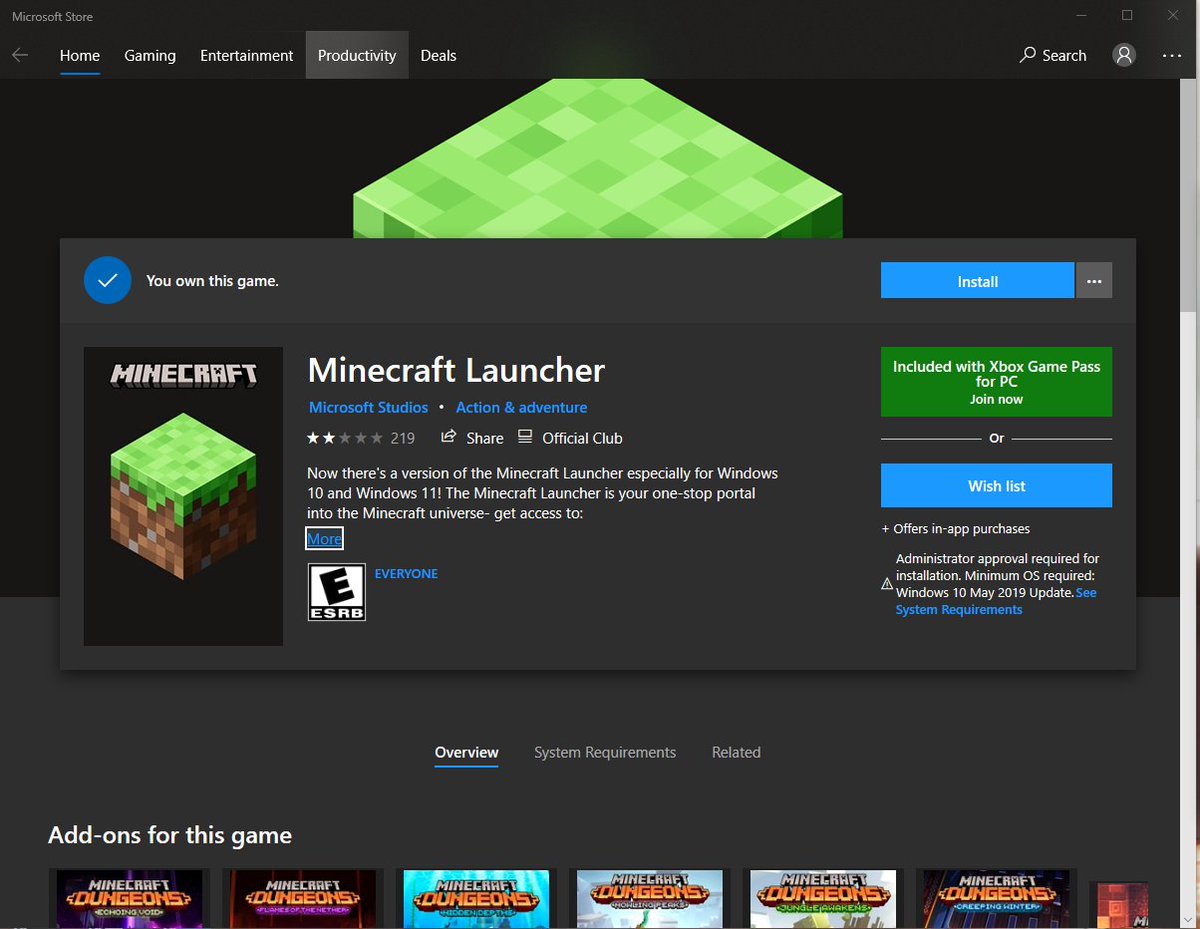This screenshot has height=929, width=1200.
Task: Open the Home tab
Action: click(80, 56)
